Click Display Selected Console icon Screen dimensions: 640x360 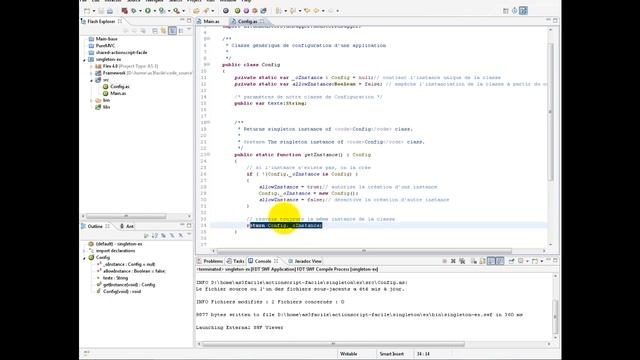pos(520,261)
